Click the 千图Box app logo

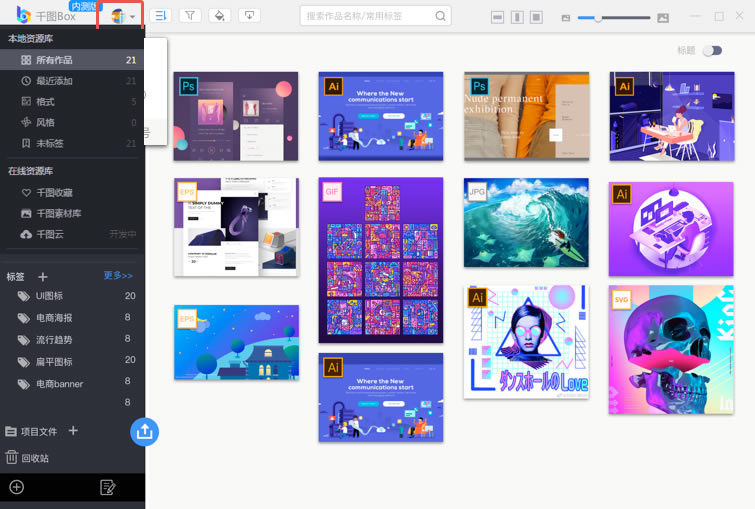46,16
